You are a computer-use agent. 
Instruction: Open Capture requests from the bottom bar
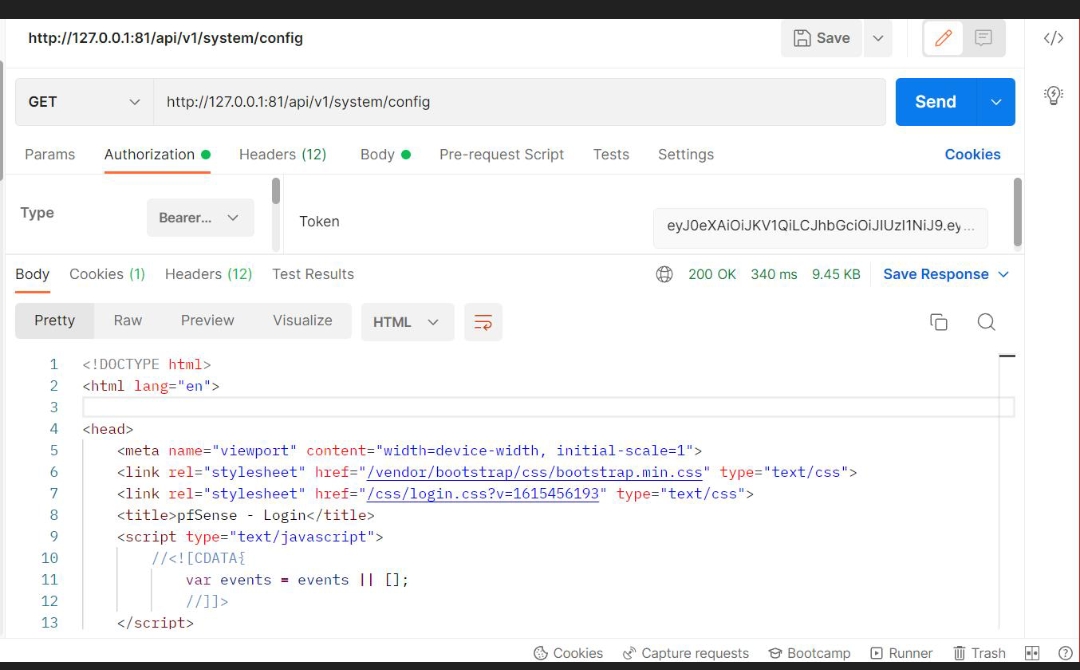[x=686, y=653]
